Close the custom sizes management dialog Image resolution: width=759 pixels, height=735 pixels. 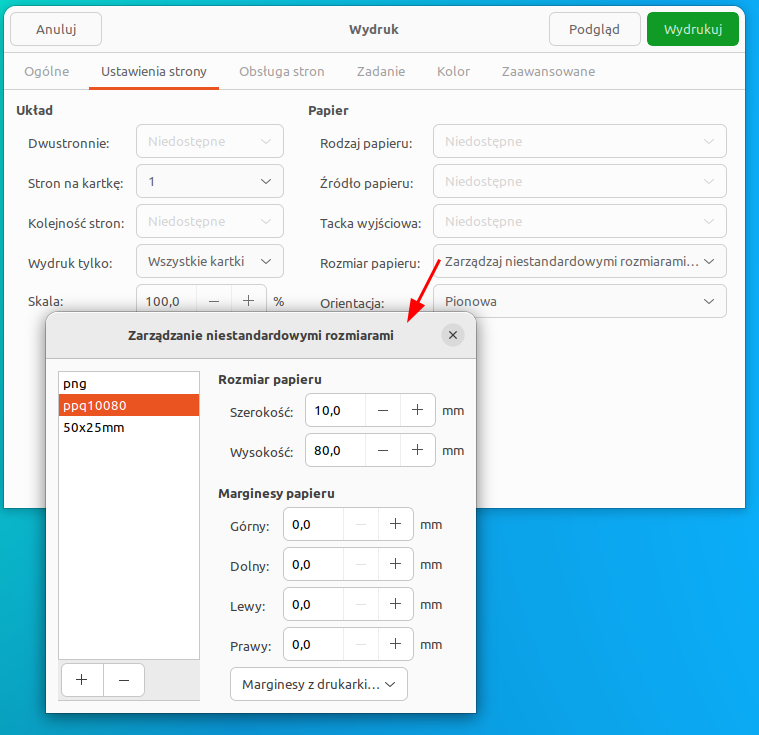[x=453, y=336]
